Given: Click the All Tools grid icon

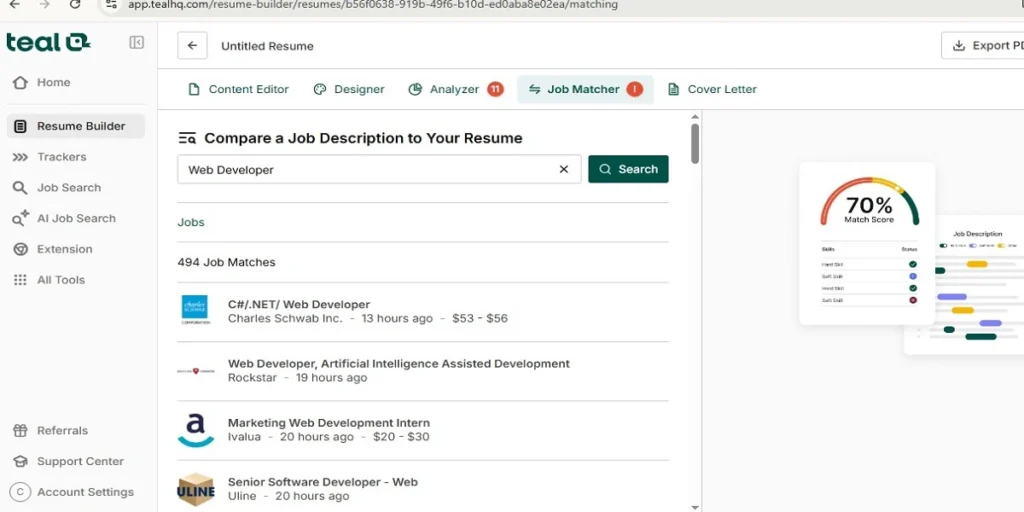Looking at the screenshot, I should [20, 280].
